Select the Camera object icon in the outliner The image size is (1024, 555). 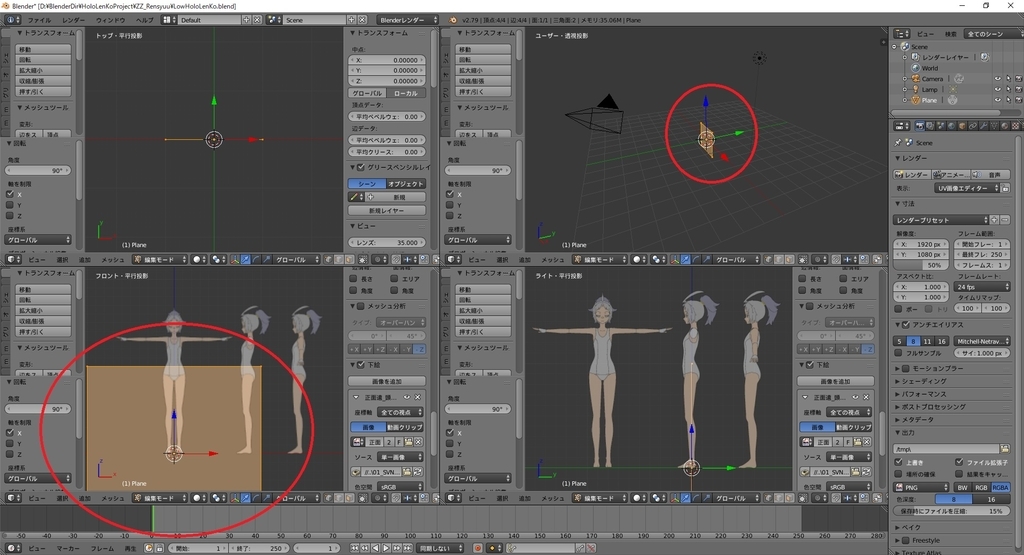point(916,79)
